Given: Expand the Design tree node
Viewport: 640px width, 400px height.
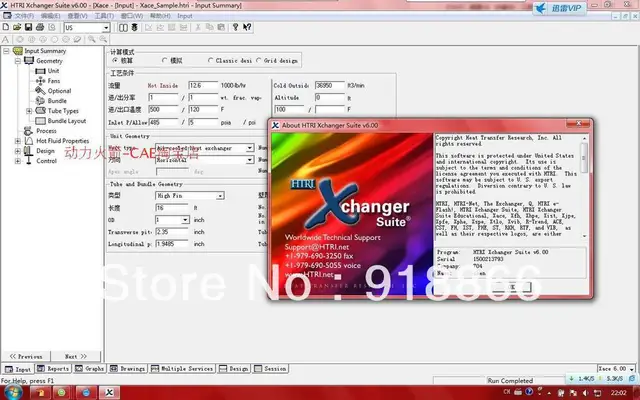Looking at the screenshot, I should click(x=18, y=151).
